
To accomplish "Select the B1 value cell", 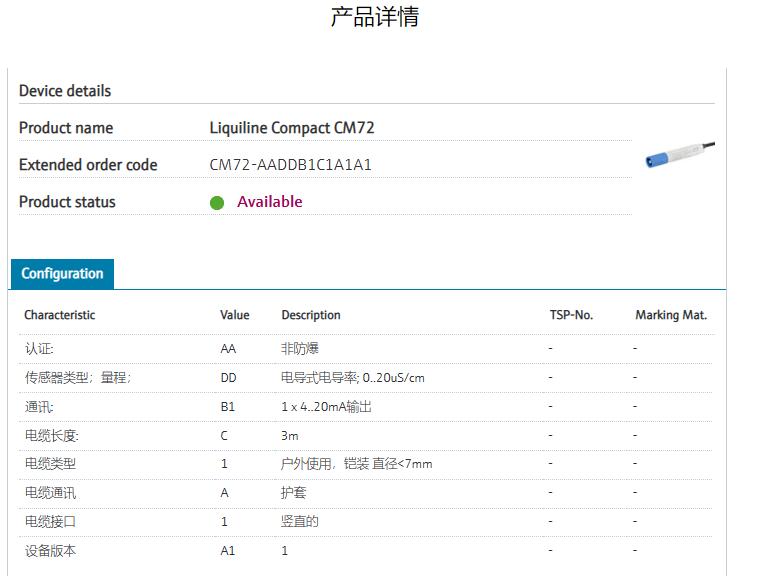I will (x=227, y=407).
